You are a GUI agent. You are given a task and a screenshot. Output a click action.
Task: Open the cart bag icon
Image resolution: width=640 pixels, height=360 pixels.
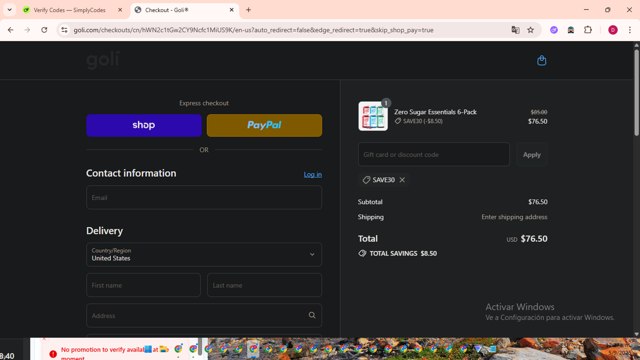pyautogui.click(x=542, y=60)
